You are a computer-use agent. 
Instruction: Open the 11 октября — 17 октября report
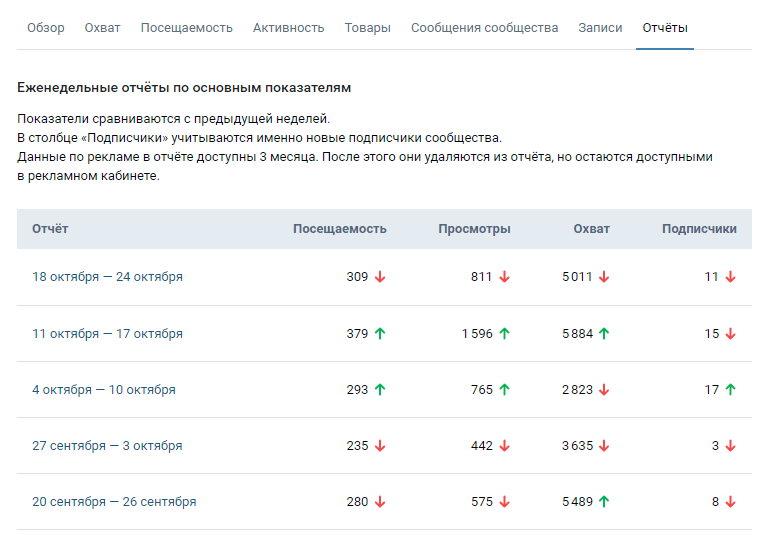(x=107, y=334)
